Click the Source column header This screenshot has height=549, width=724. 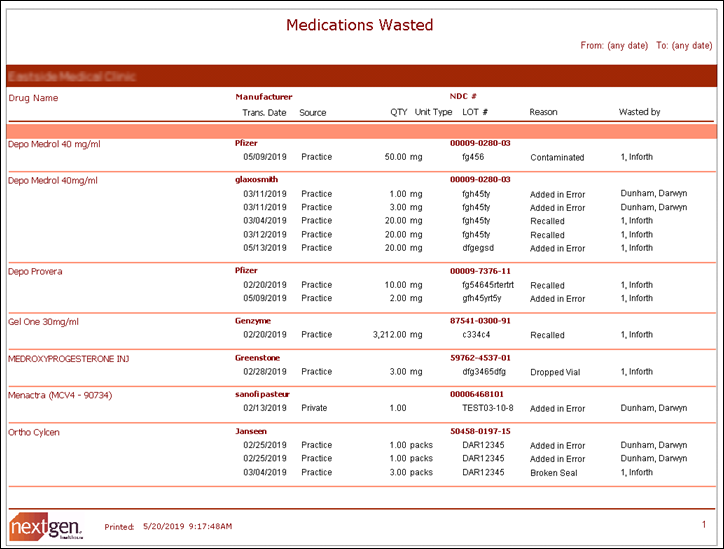[313, 113]
